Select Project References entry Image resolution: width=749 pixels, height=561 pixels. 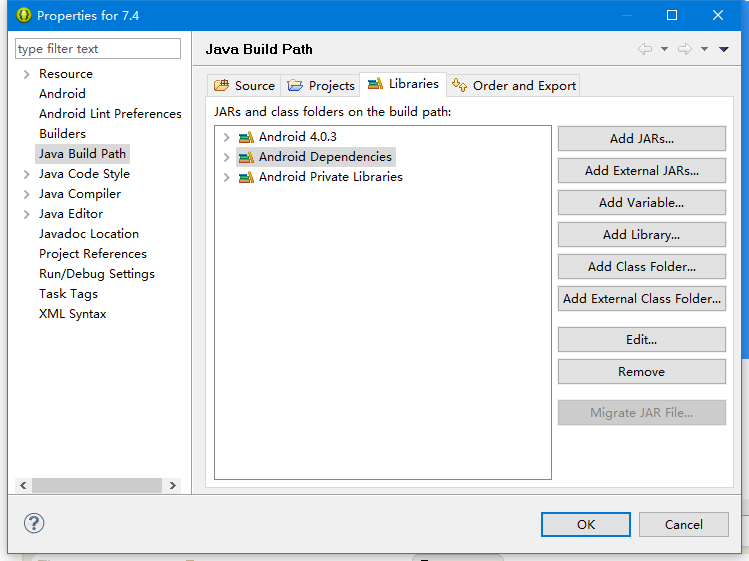pyautogui.click(x=93, y=254)
